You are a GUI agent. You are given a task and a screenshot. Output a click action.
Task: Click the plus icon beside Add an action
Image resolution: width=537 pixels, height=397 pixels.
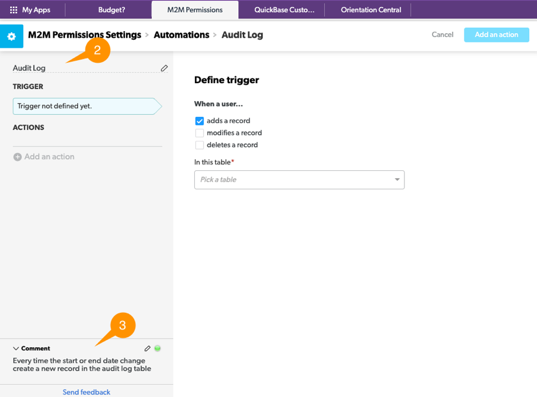(17, 157)
